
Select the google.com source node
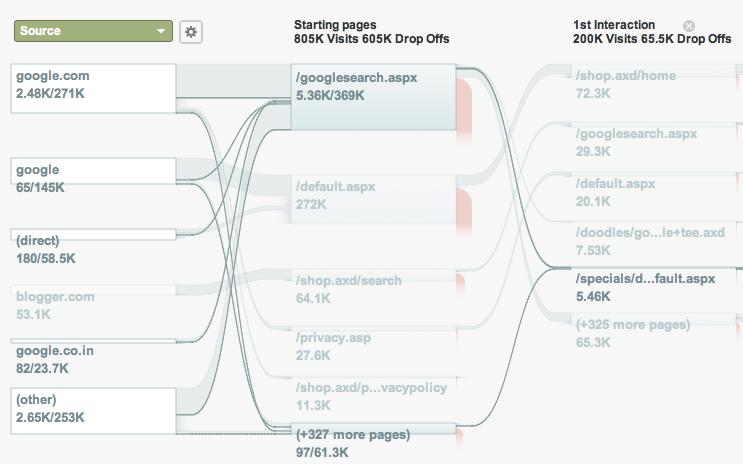tap(93, 89)
